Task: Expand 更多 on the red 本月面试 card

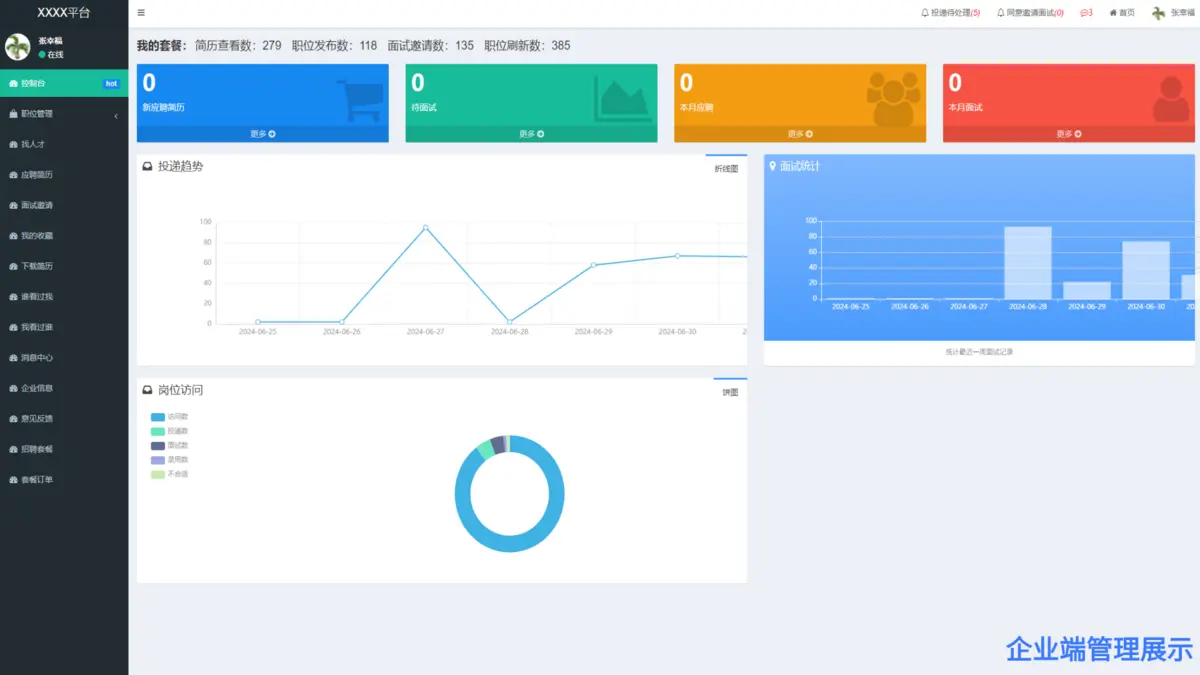Action: click(1068, 134)
